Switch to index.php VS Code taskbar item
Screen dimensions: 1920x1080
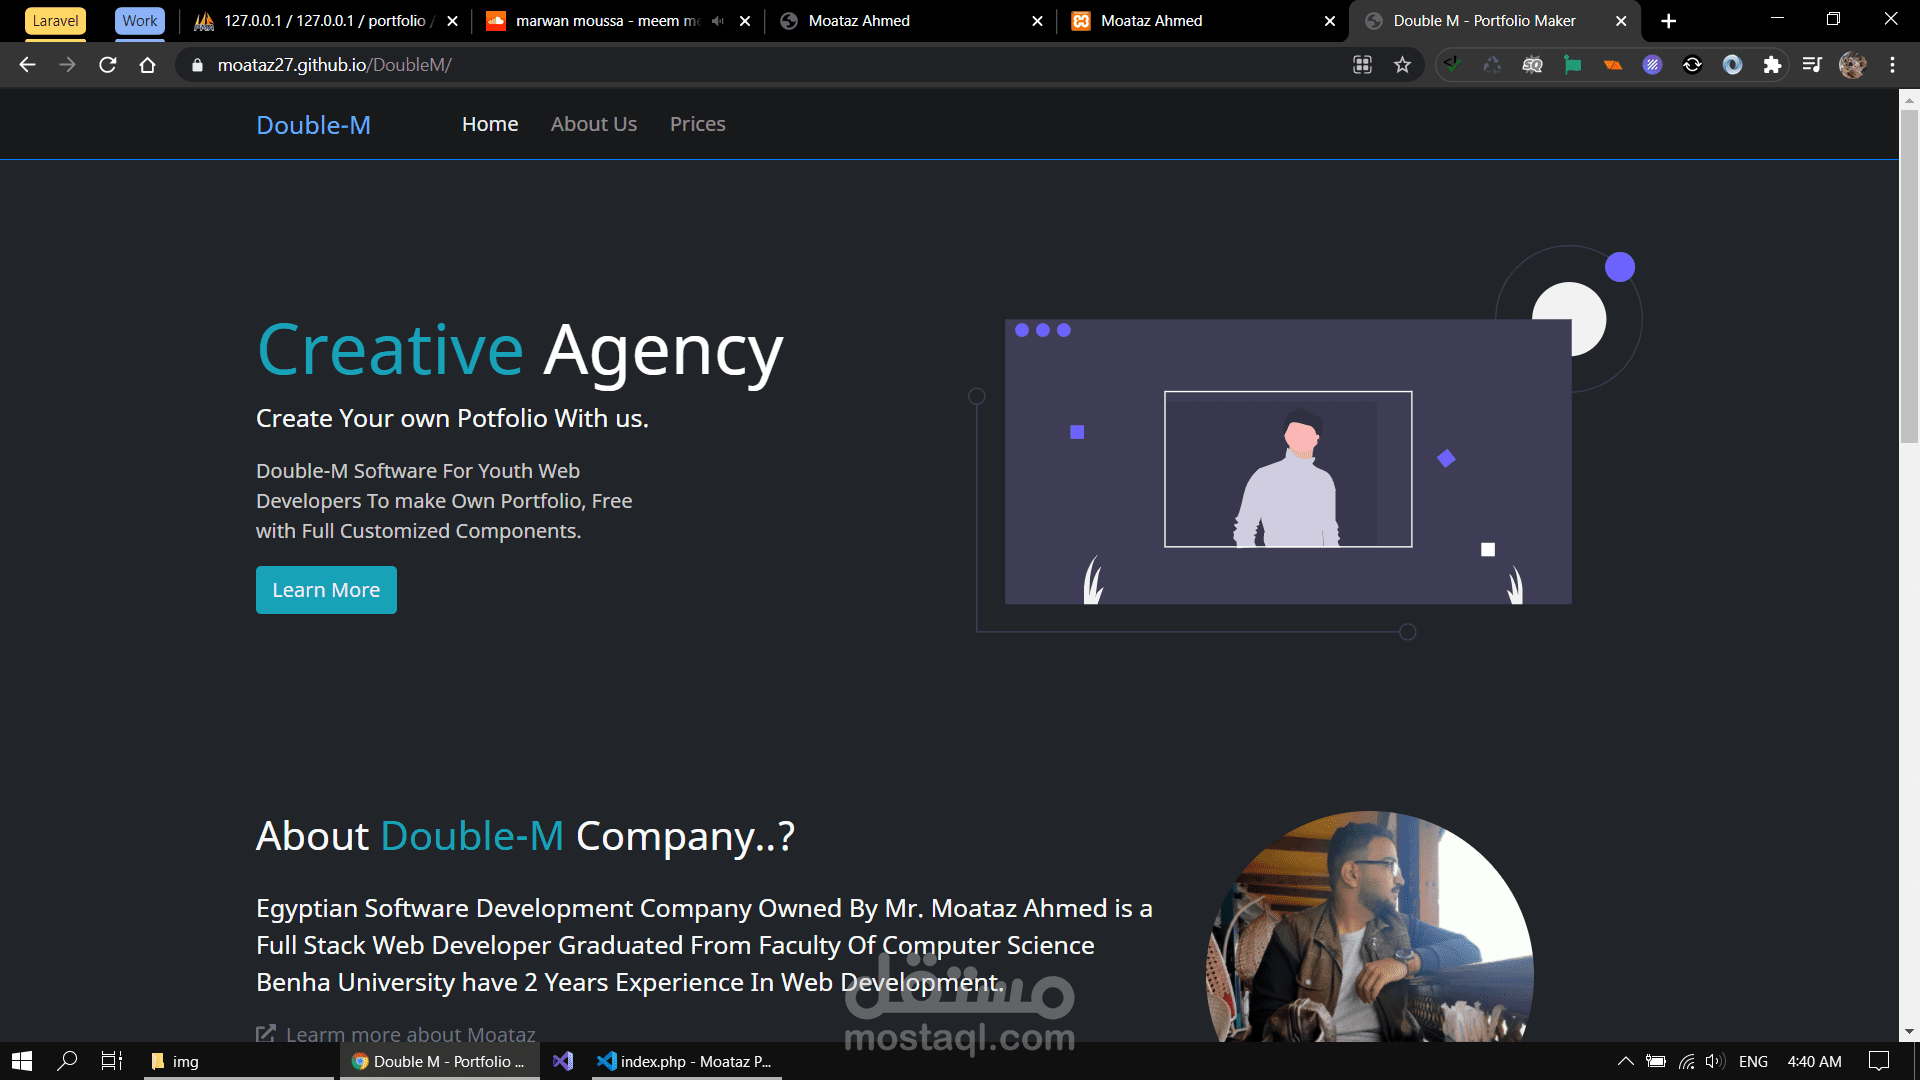pos(686,1061)
